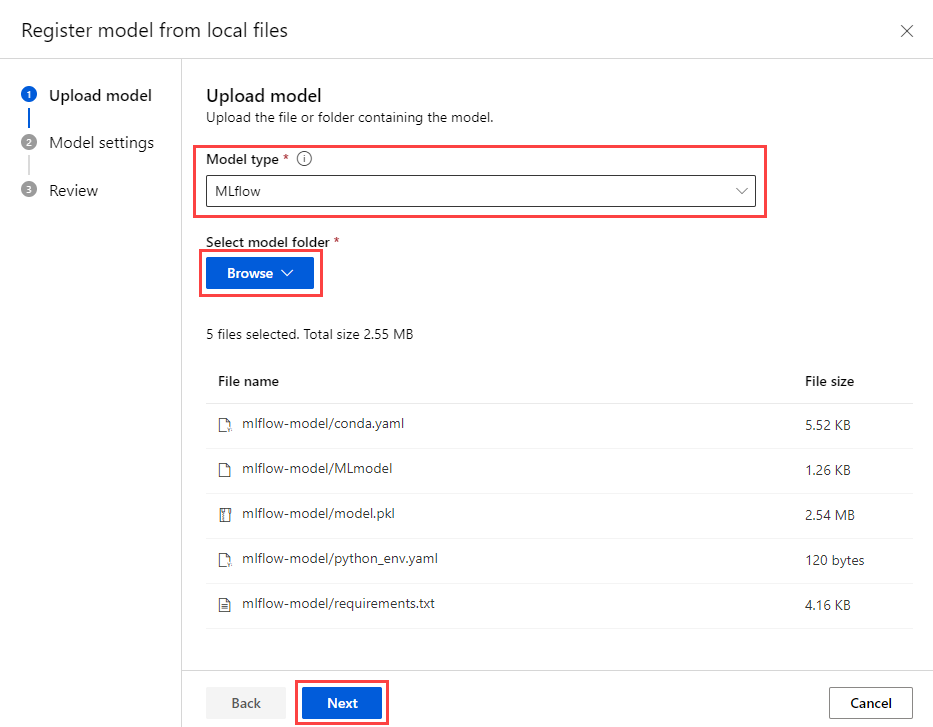Click the chevron on the MLflow combo box

743,190
